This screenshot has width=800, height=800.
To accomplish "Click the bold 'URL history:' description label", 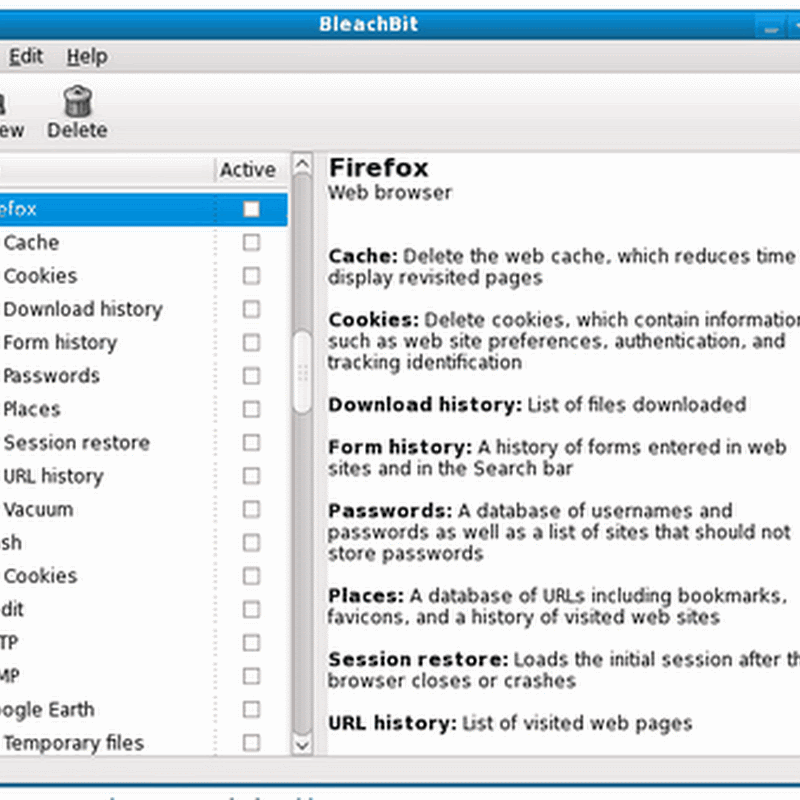I will tap(392, 723).
